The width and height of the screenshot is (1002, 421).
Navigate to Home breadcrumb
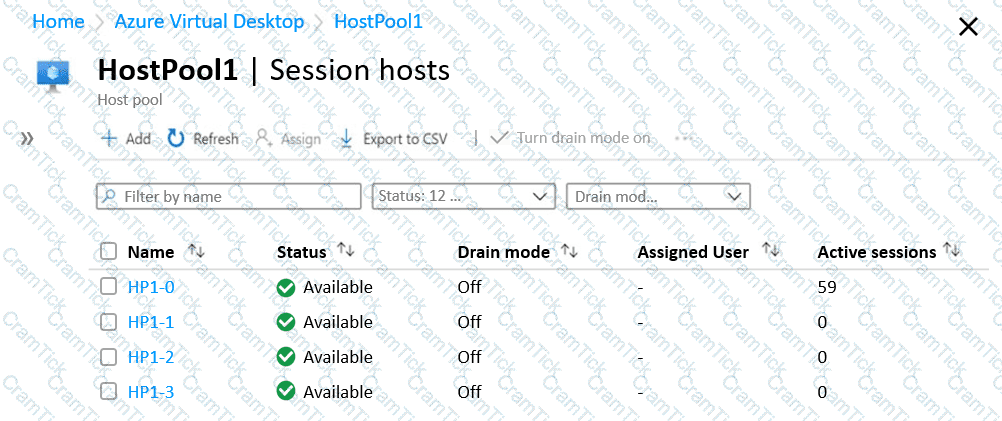click(58, 21)
